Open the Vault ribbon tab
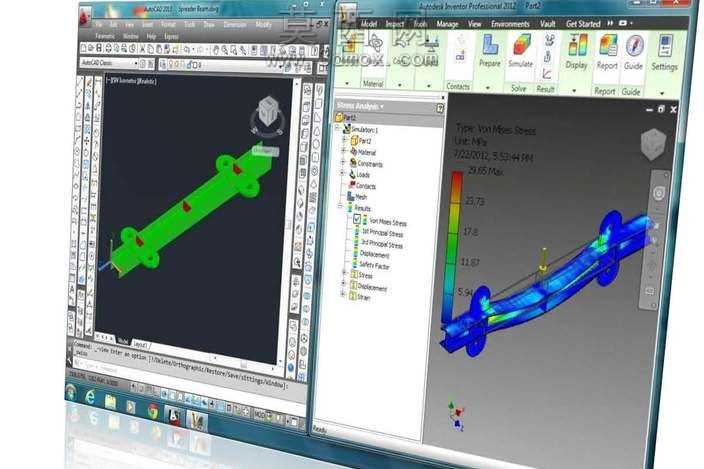Image resolution: width=704 pixels, height=469 pixels. point(548,24)
